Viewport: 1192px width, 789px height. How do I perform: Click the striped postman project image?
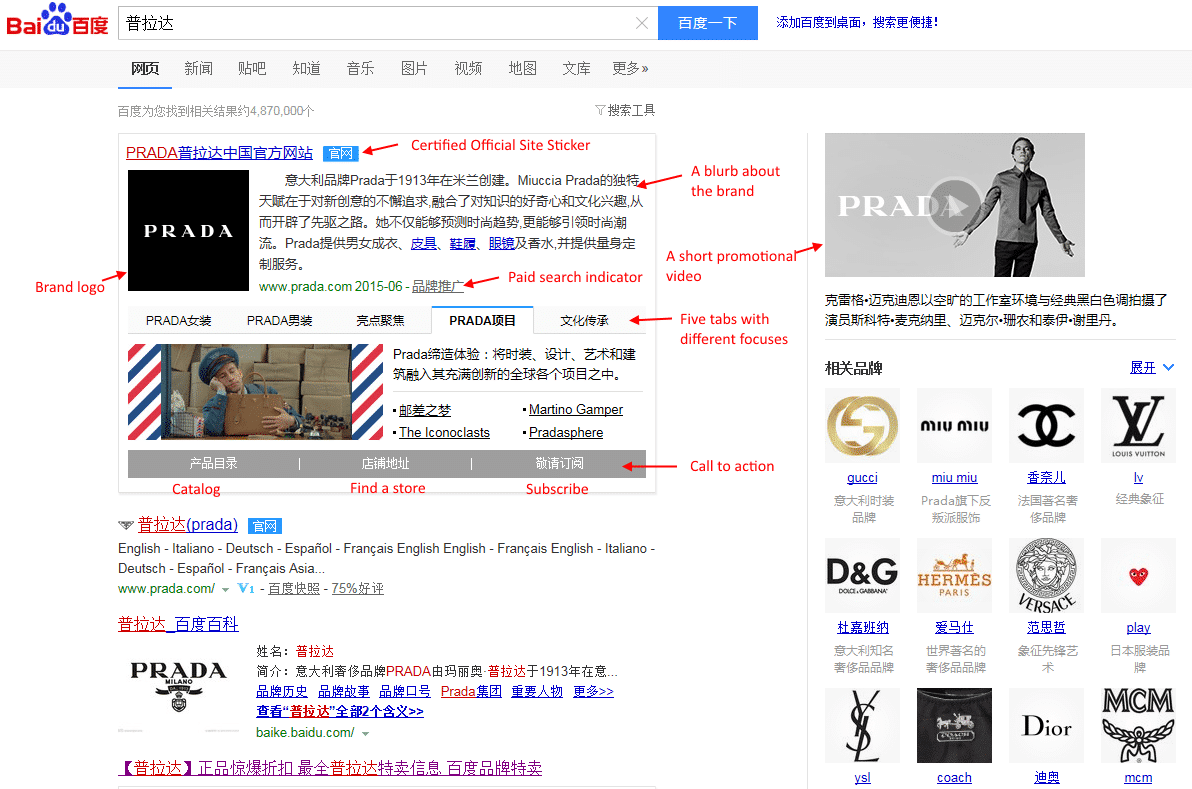click(255, 392)
